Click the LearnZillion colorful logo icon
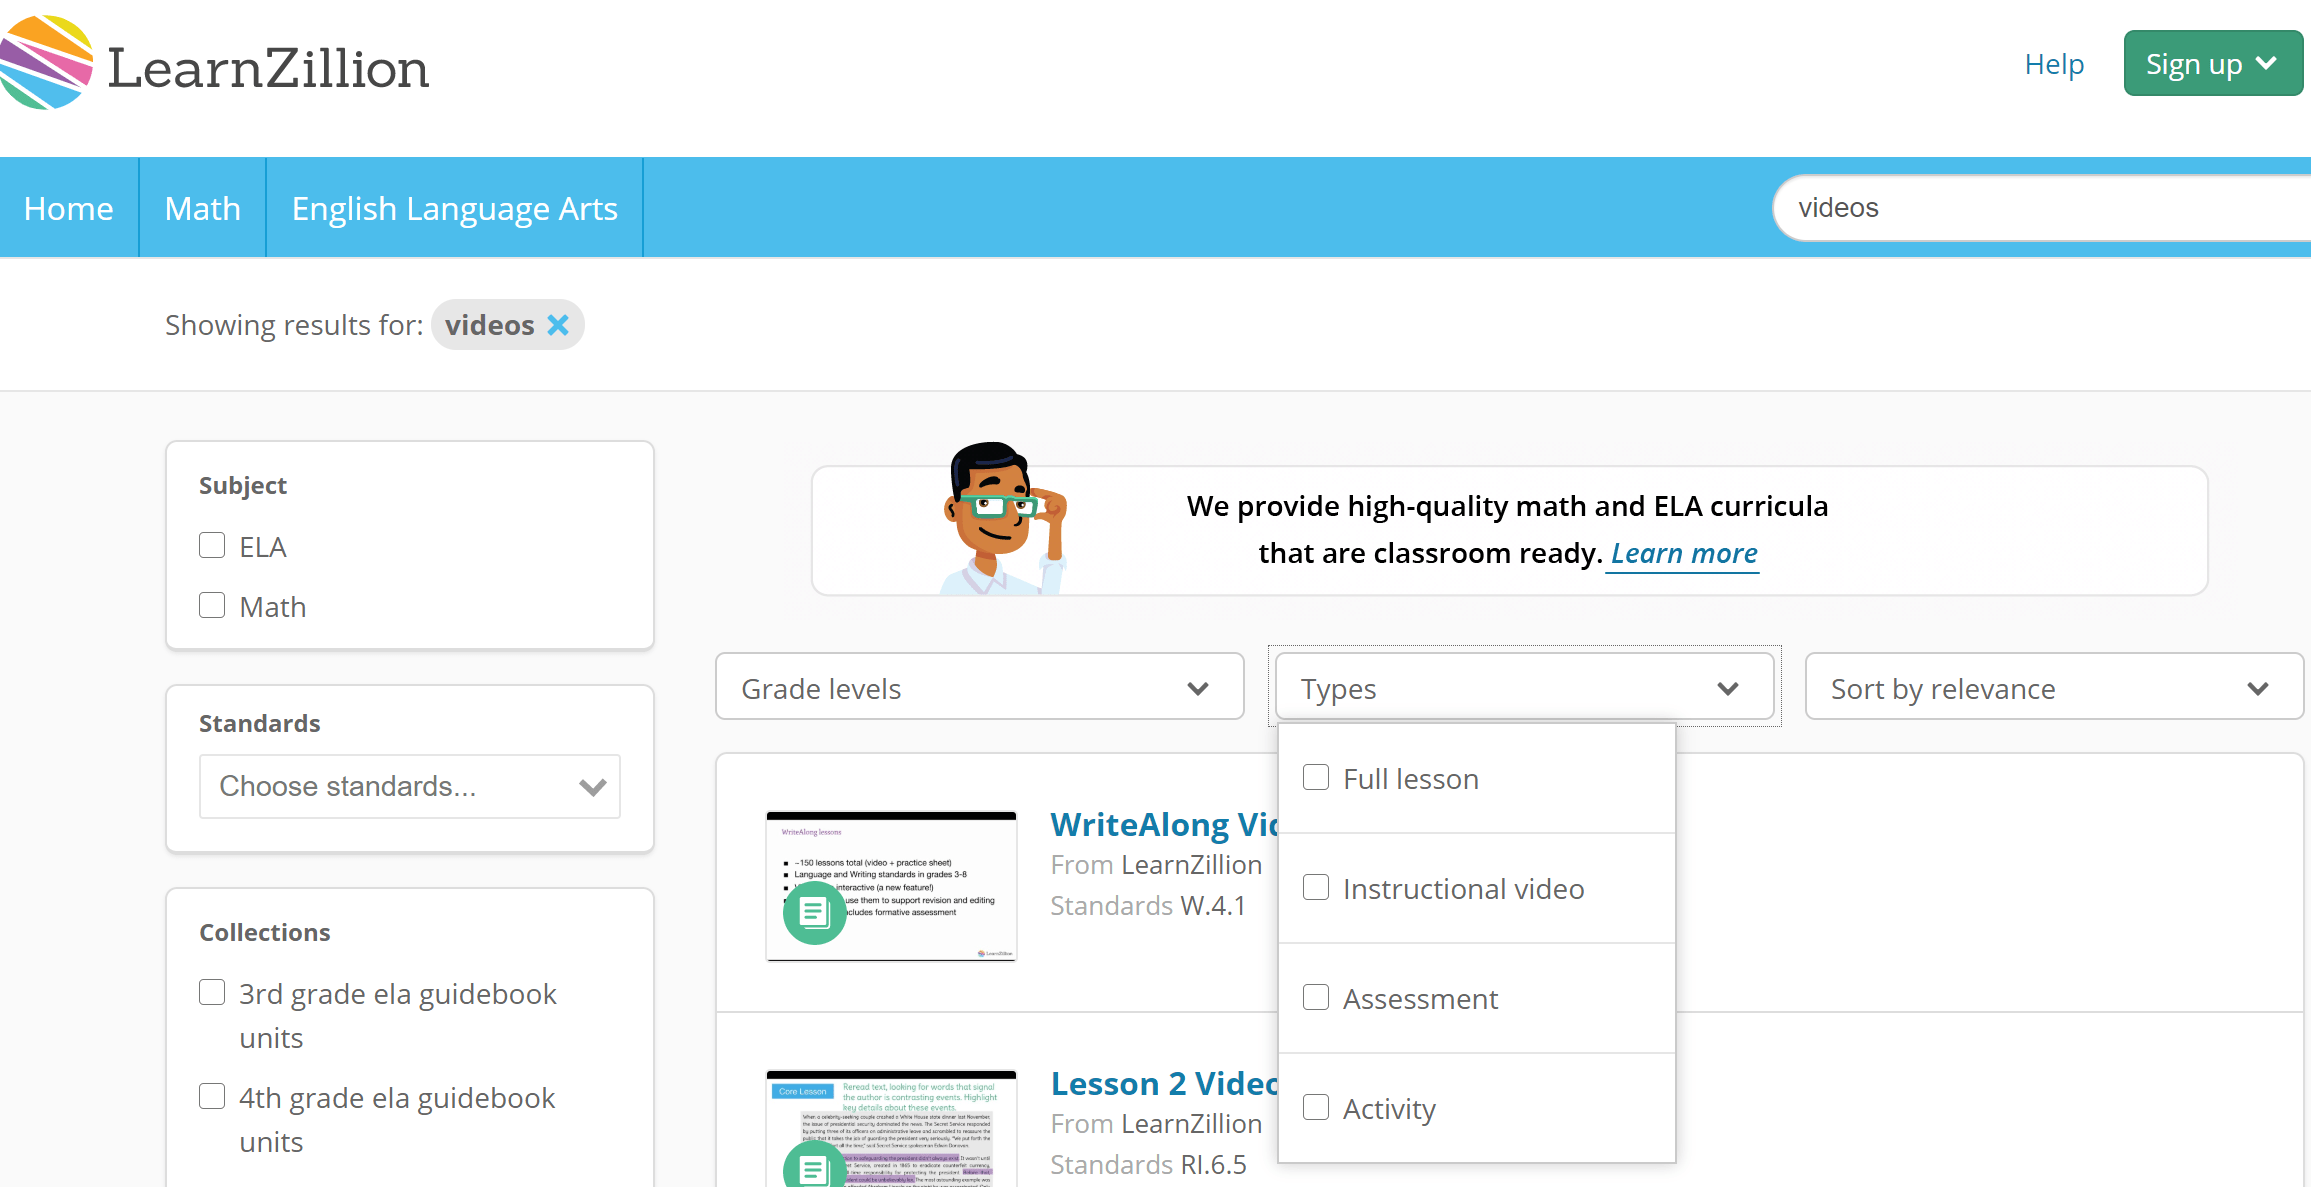 46,62
